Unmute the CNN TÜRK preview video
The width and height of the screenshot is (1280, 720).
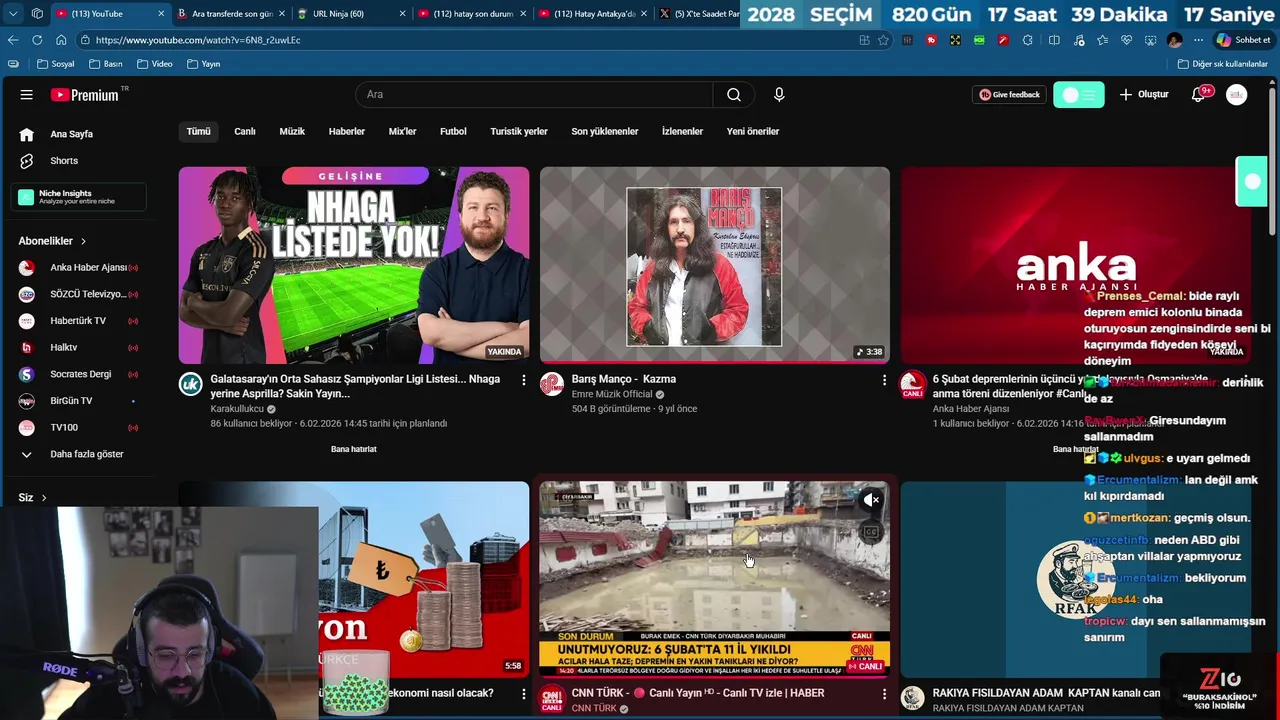pyautogui.click(x=872, y=500)
